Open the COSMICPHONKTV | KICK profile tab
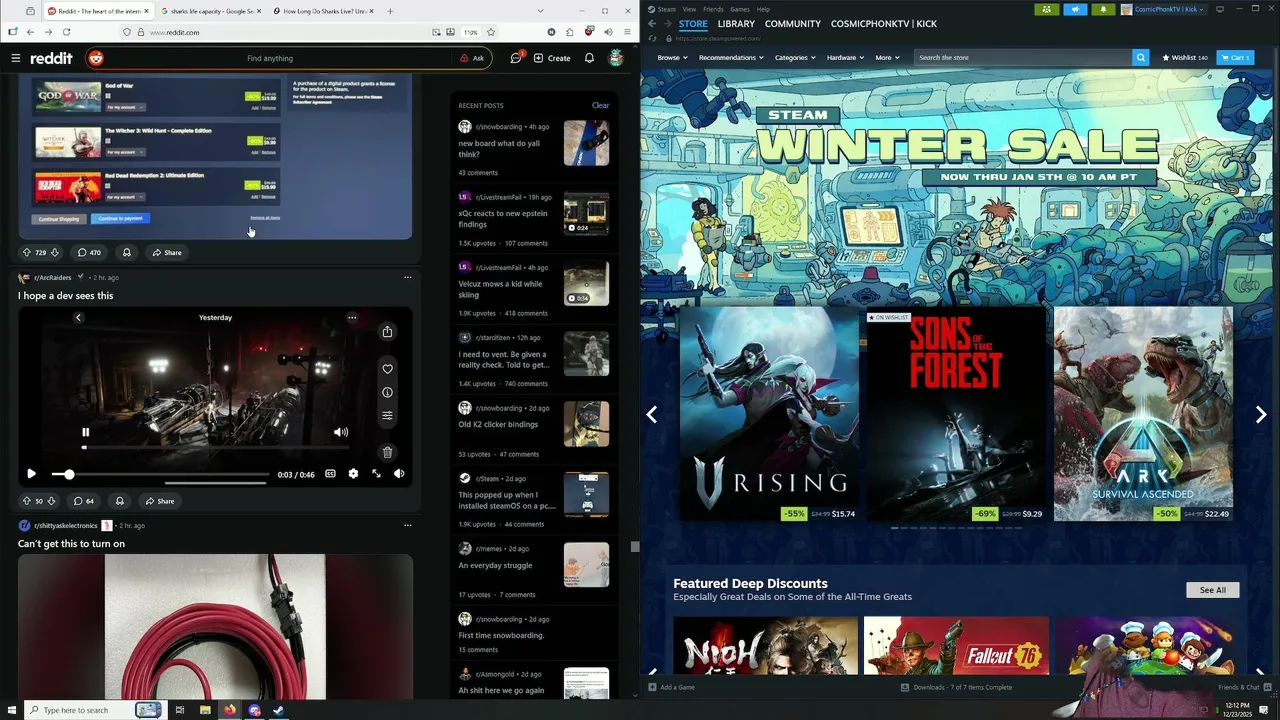Screen dimensions: 1280x720 click(885, 24)
